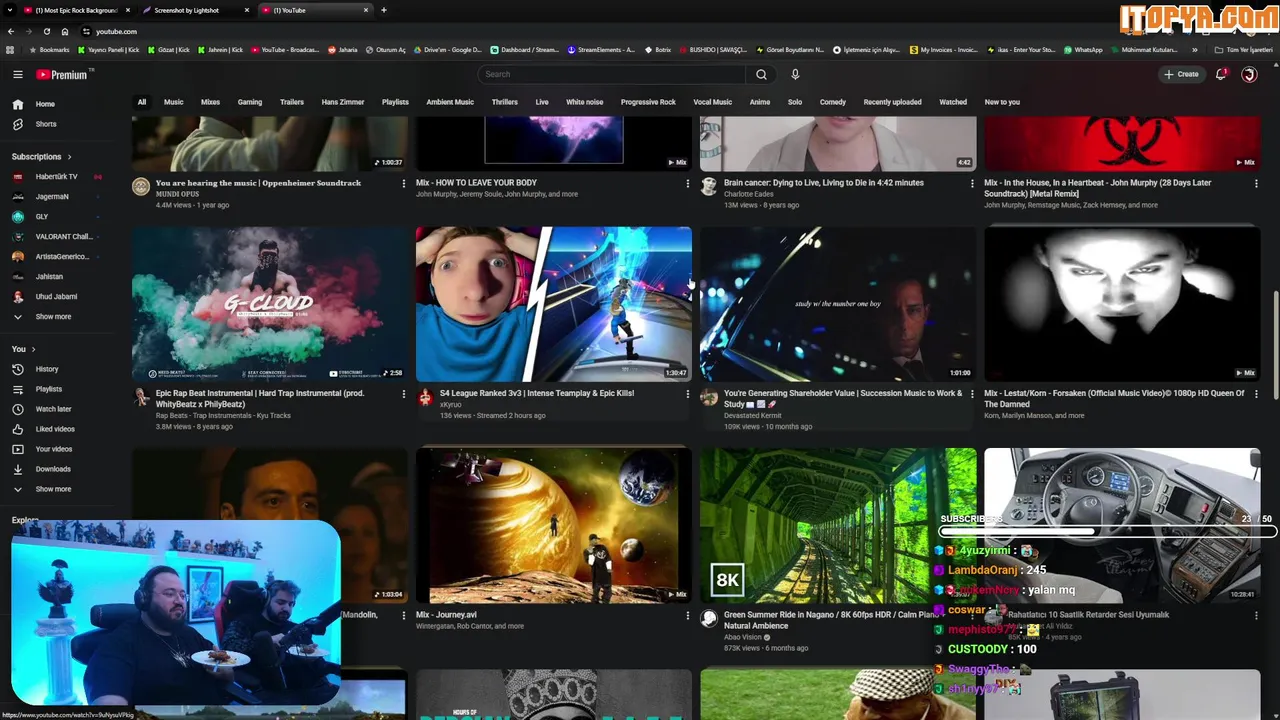Open the Bookmarks bookmark
Viewport: 1280px width, 720px height.
click(x=49, y=50)
